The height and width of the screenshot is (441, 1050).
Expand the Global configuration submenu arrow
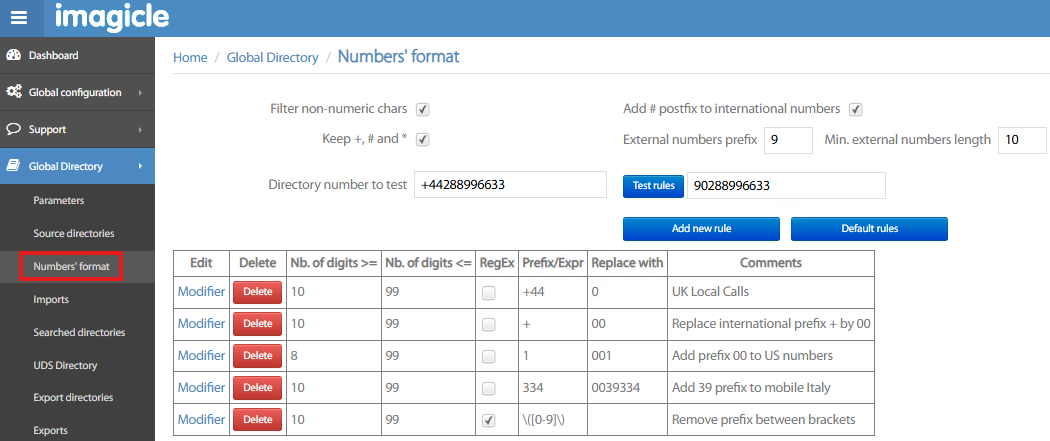[x=140, y=93]
